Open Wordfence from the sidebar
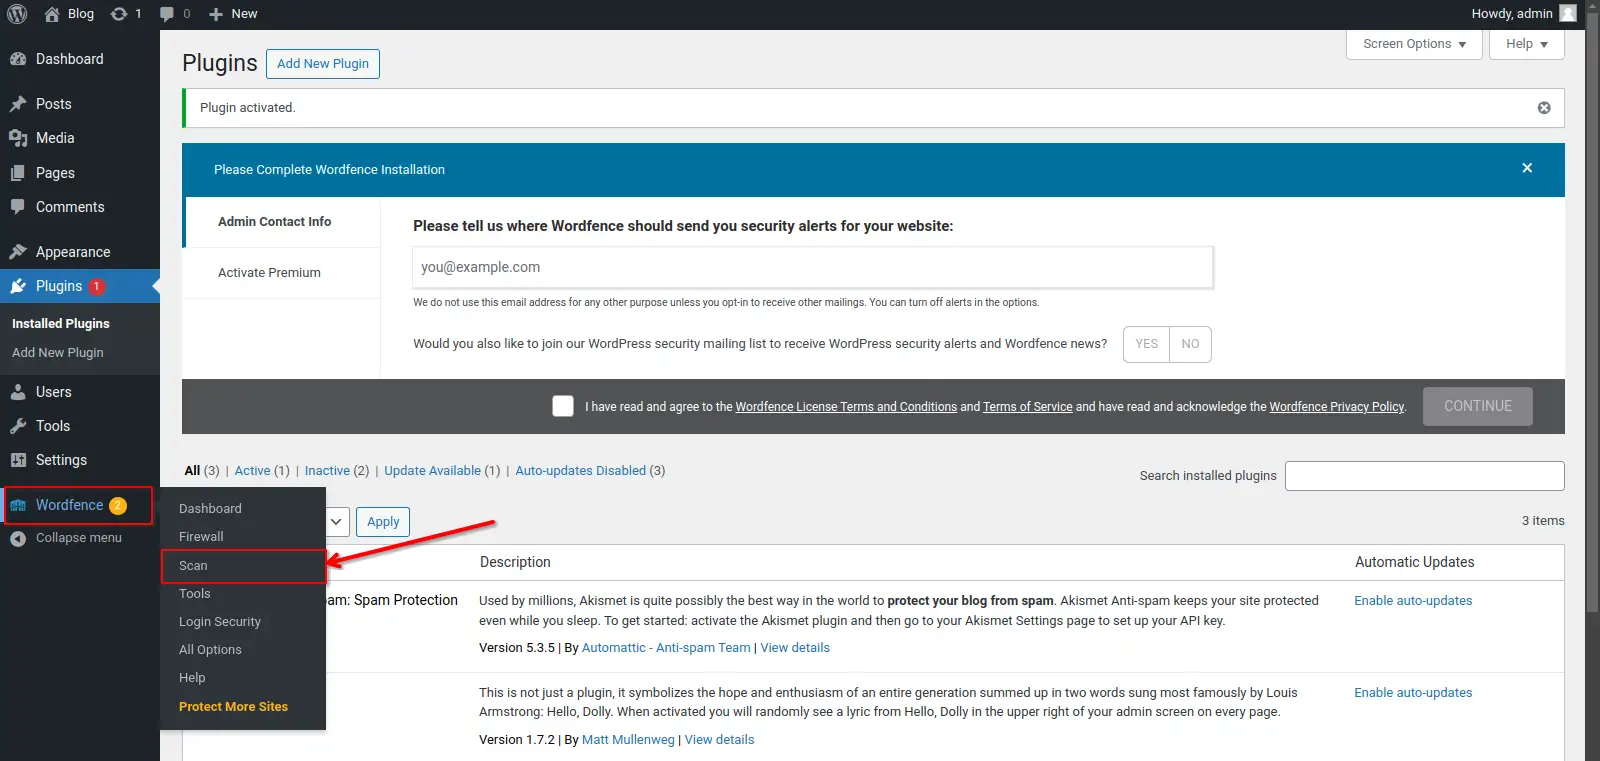 point(69,505)
